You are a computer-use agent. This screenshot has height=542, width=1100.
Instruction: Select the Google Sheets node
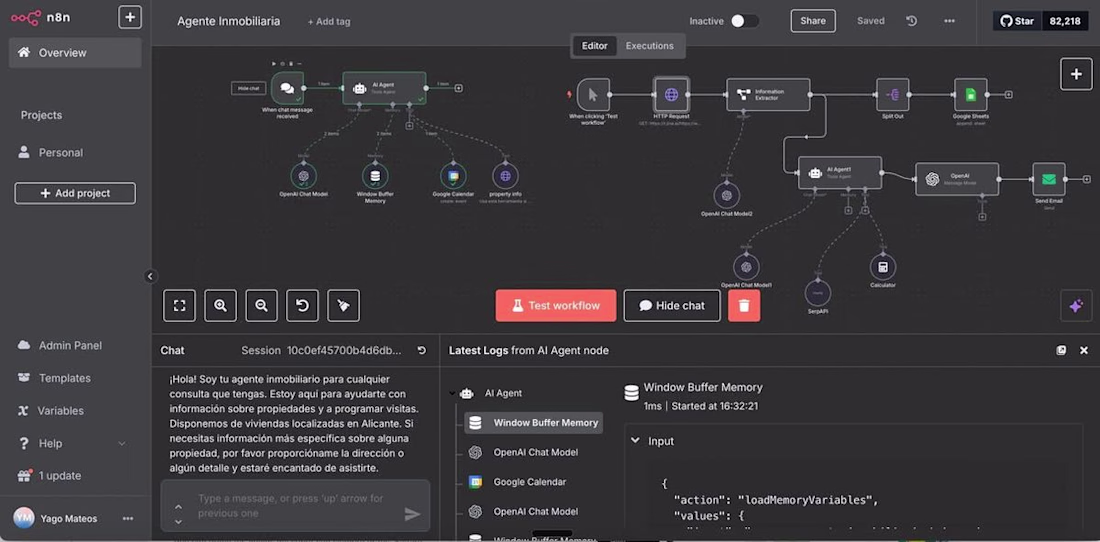[971, 95]
